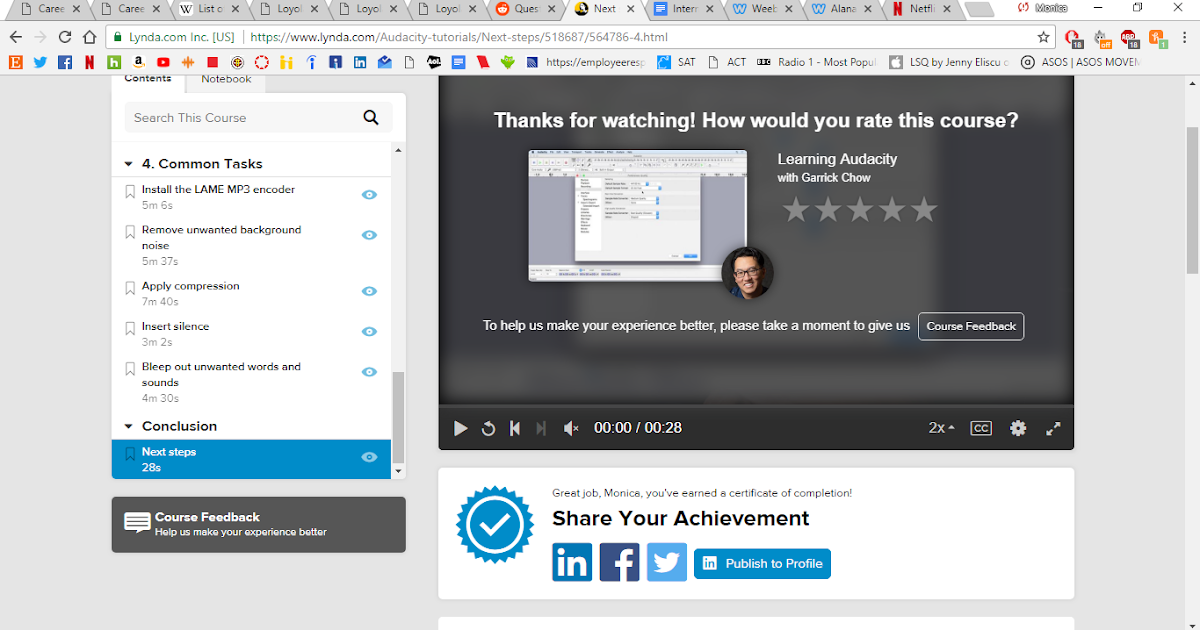Viewport: 1200px width, 630px height.
Task: Go back with the browser back arrow
Action: click(15, 37)
